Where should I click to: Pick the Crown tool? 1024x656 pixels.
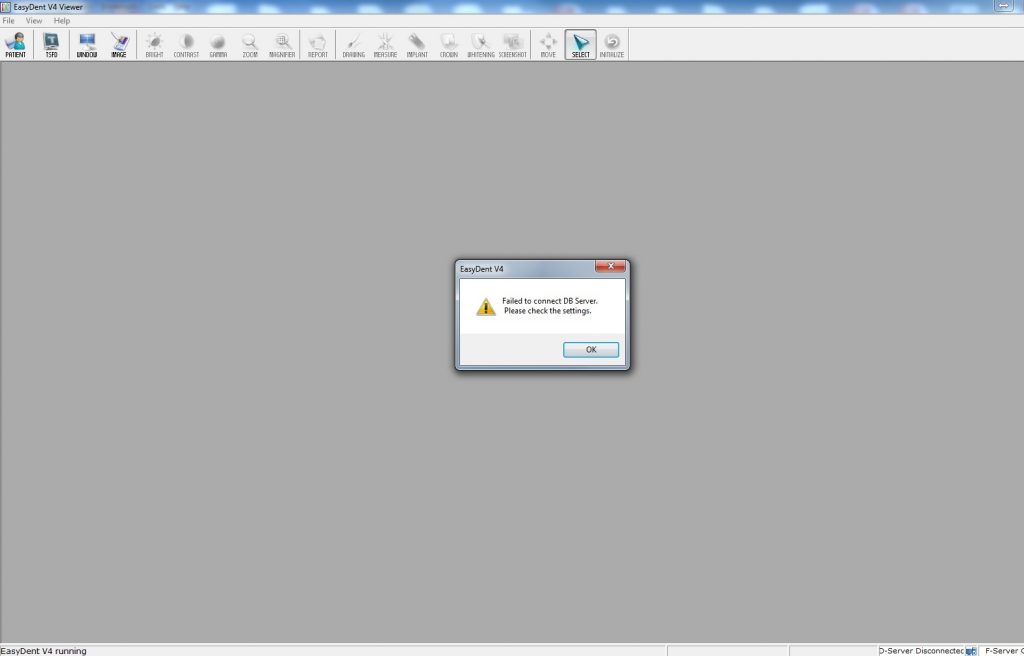click(x=449, y=45)
